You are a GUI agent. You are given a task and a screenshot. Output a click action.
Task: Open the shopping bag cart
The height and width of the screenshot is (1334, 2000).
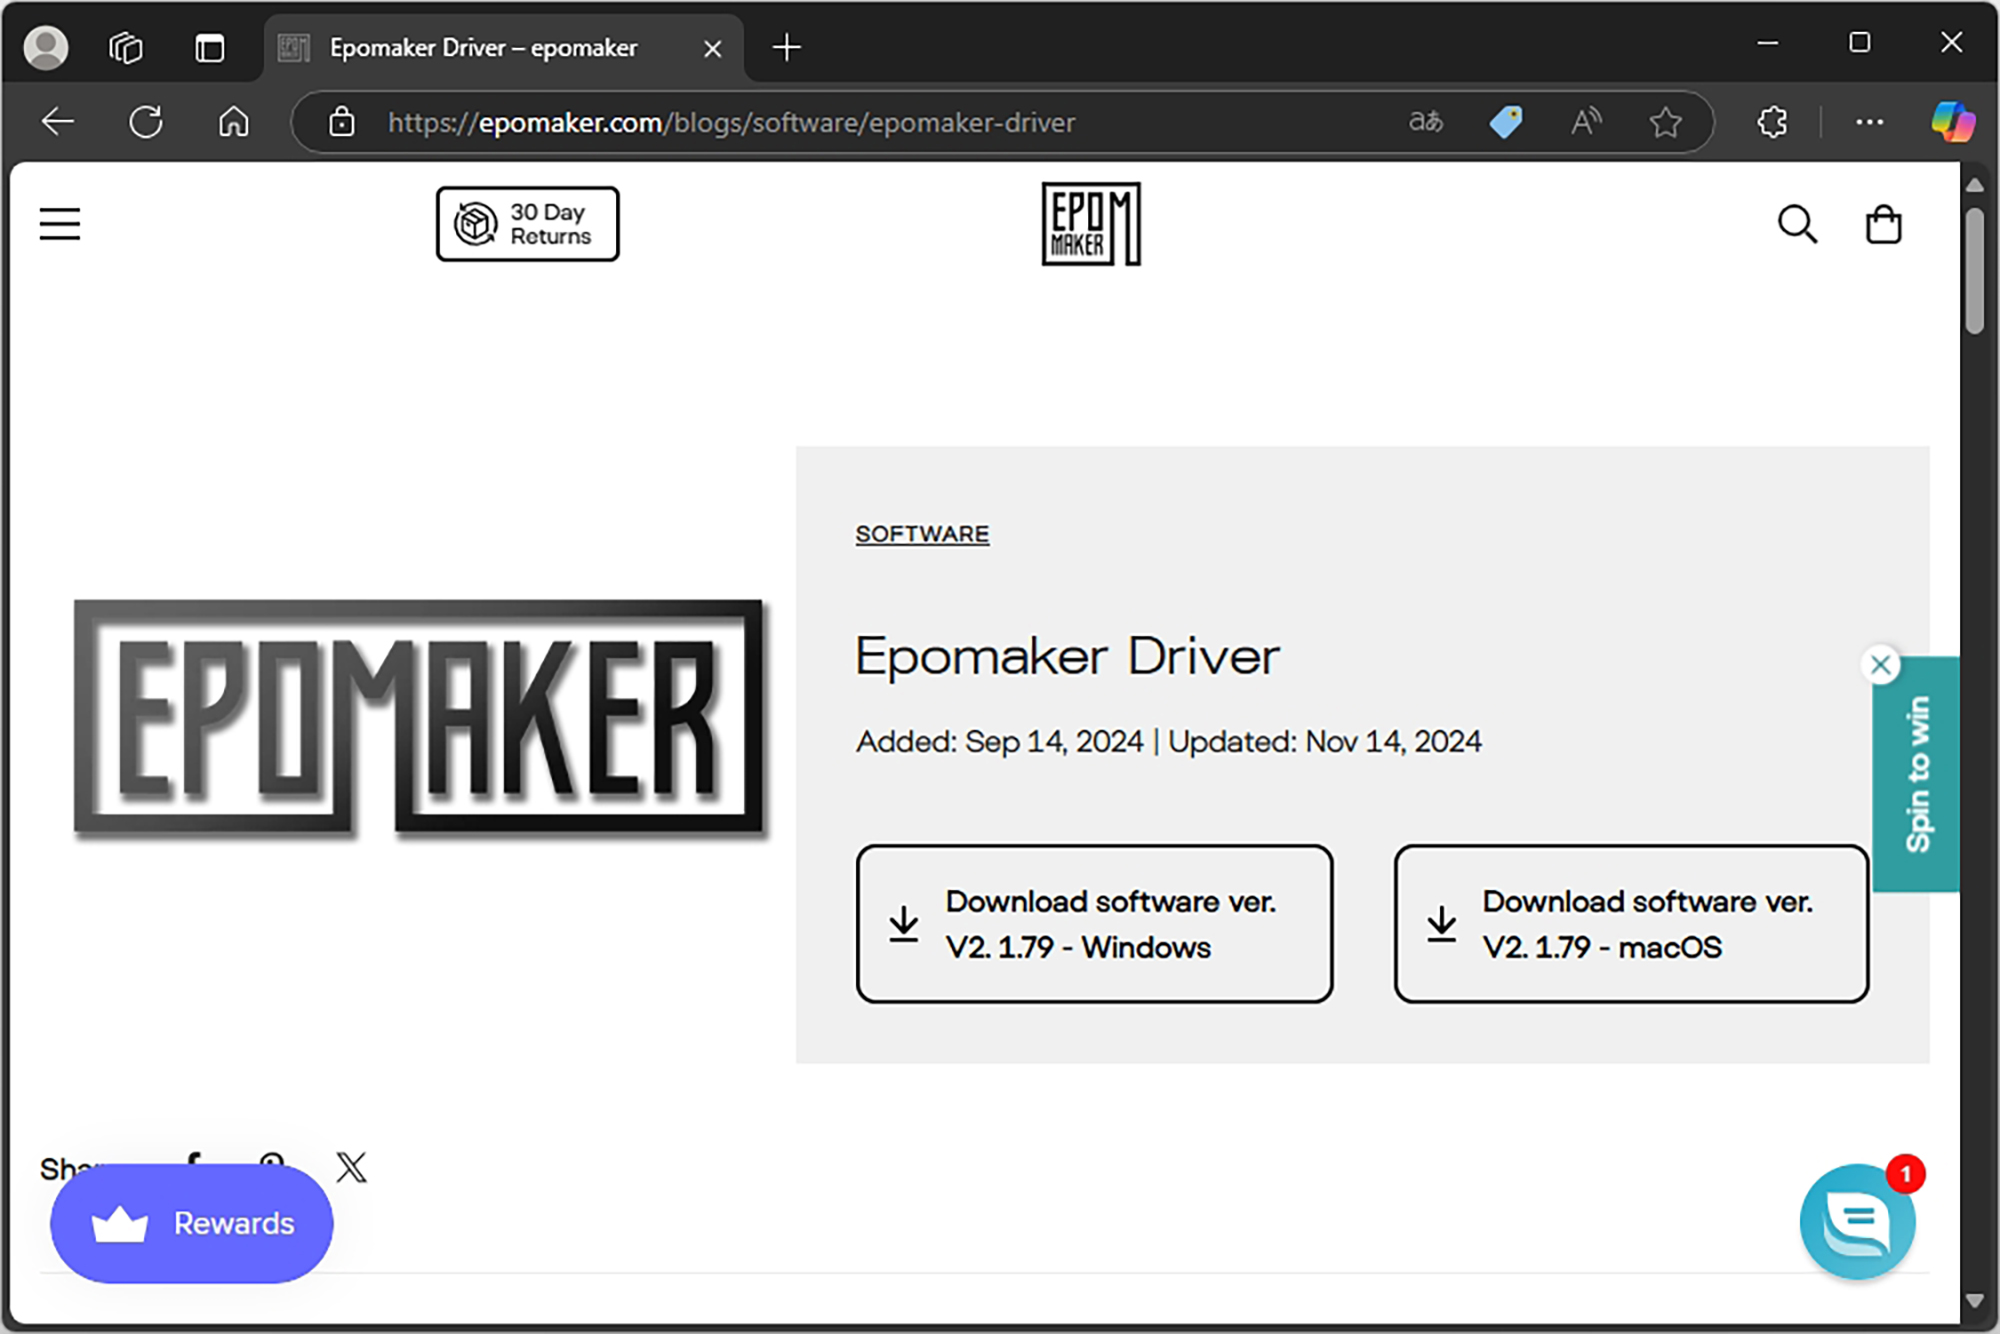tap(1883, 224)
